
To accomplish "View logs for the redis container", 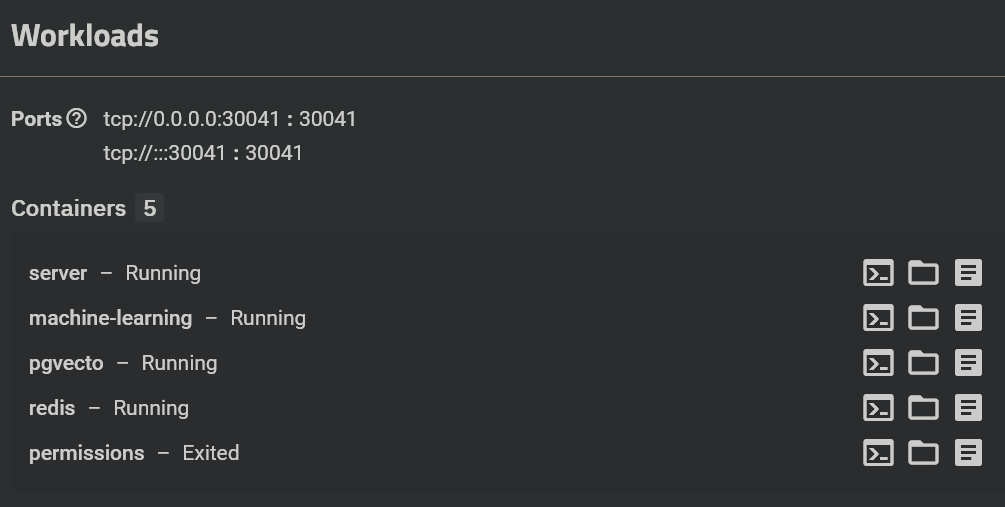I will tap(968, 408).
